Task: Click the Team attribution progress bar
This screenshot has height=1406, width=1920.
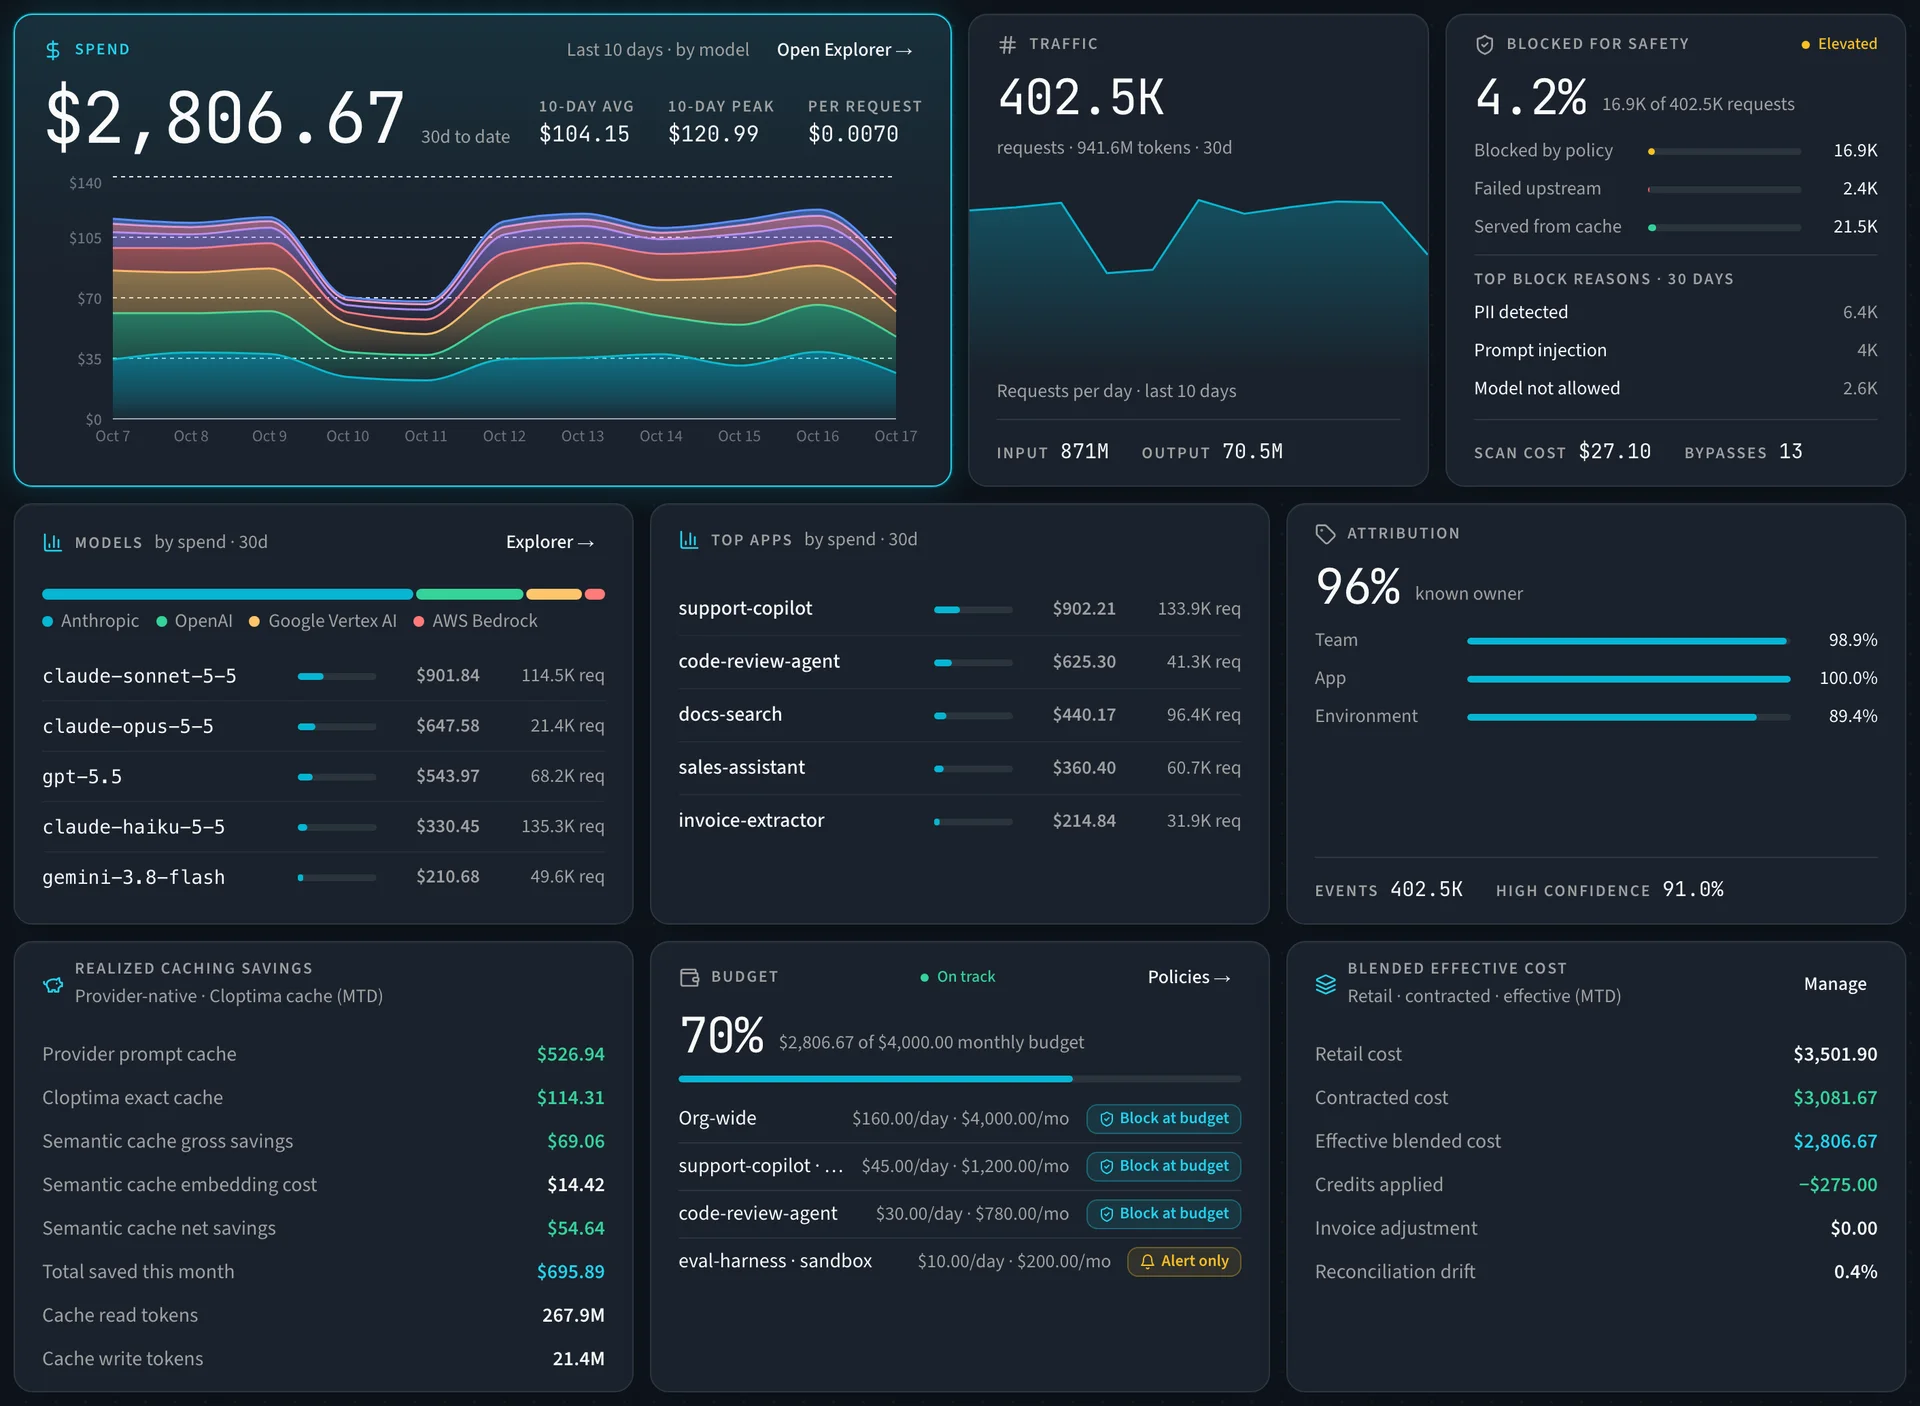Action: (1628, 641)
